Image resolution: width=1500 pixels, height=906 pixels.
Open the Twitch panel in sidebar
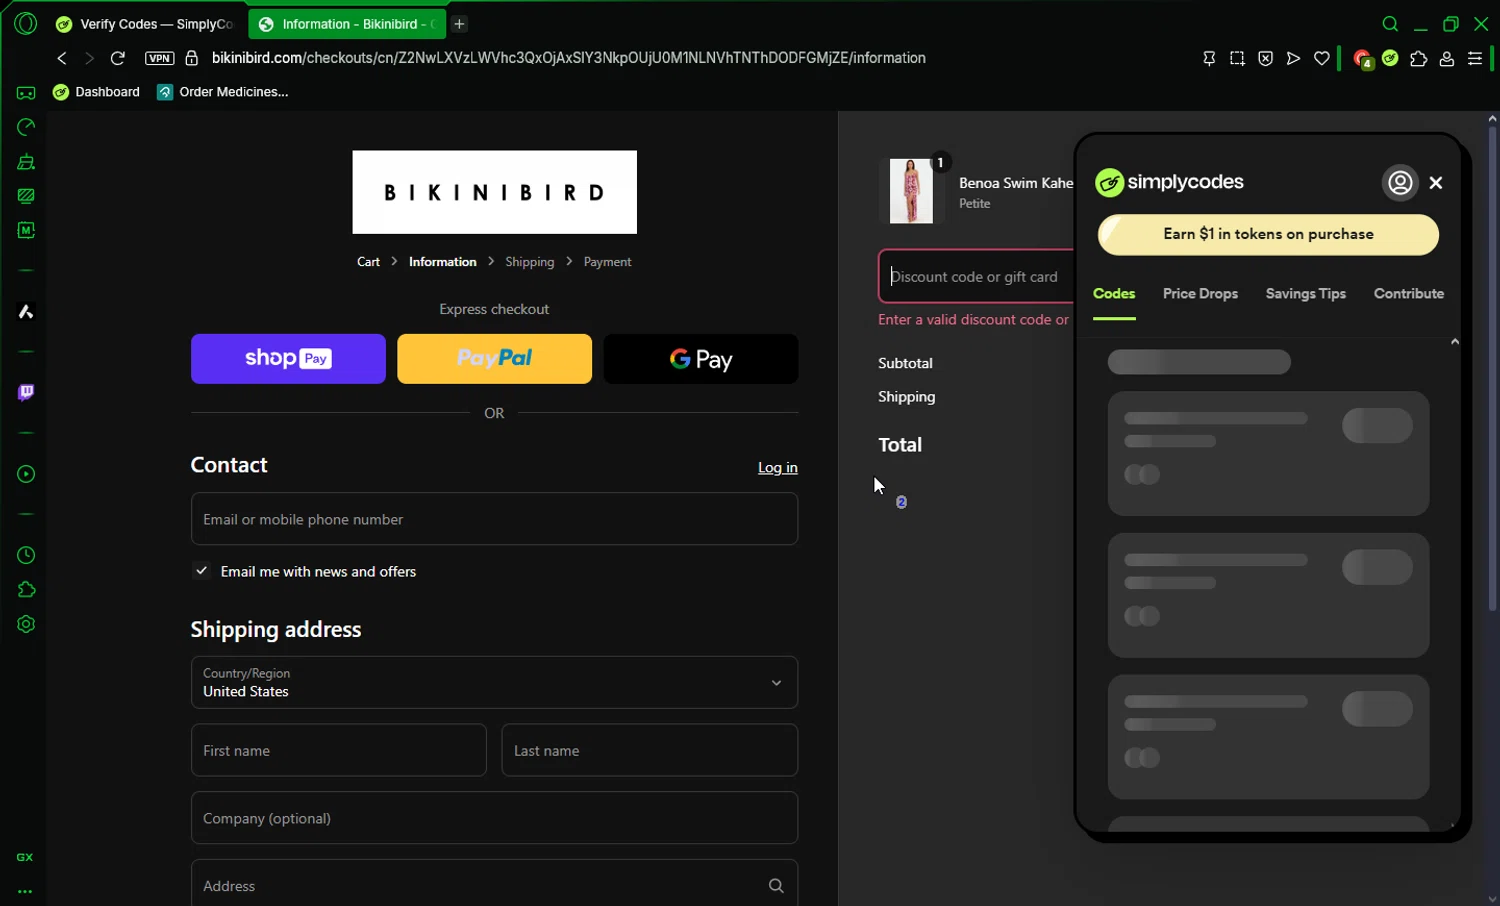point(26,392)
